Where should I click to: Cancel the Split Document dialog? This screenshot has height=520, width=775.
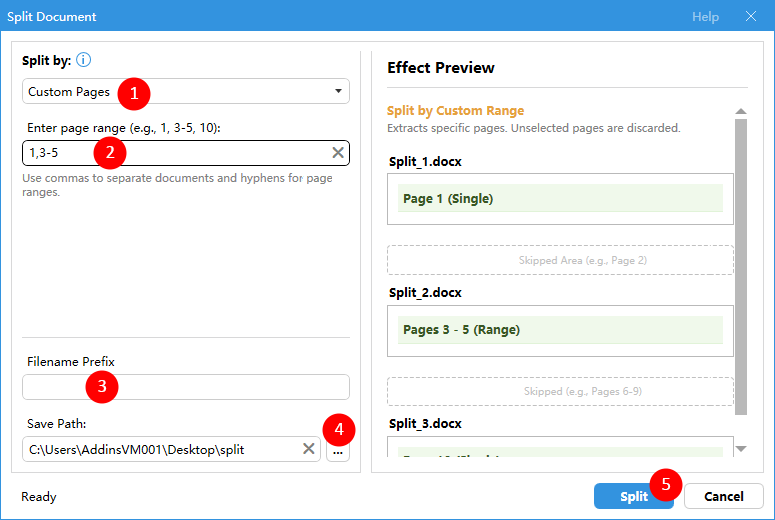(x=724, y=496)
